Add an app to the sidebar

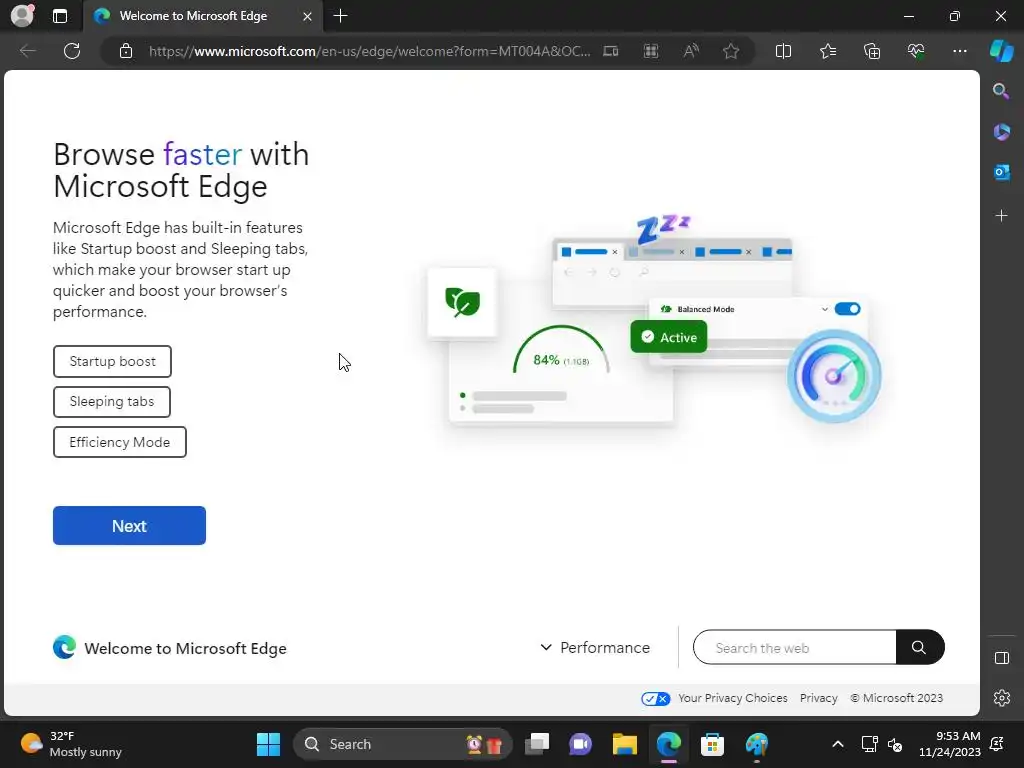[1001, 216]
